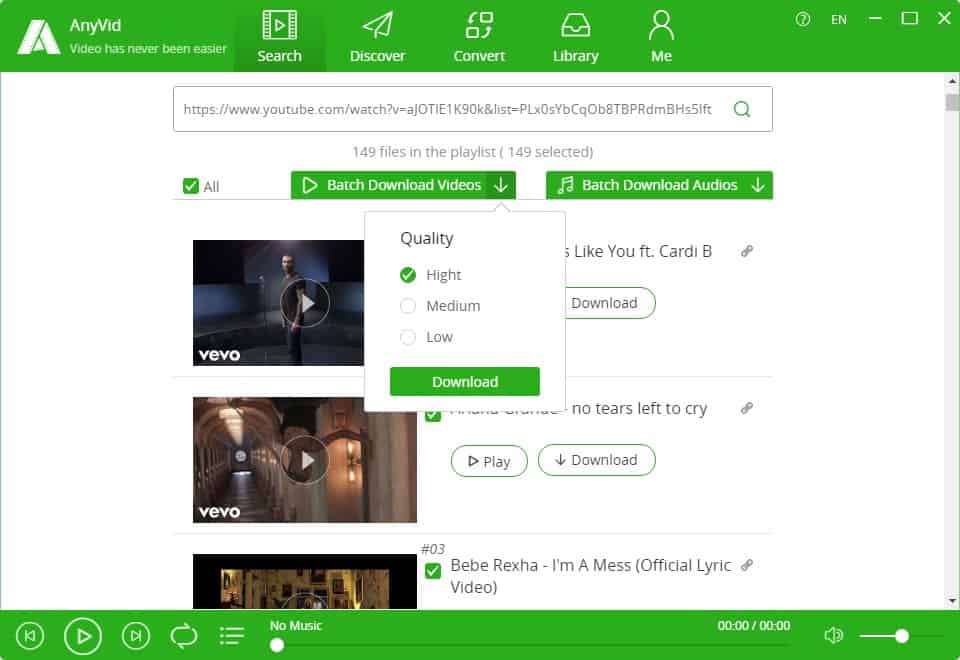This screenshot has width=960, height=660.
Task: Open the Convert tab
Action: pos(479,37)
